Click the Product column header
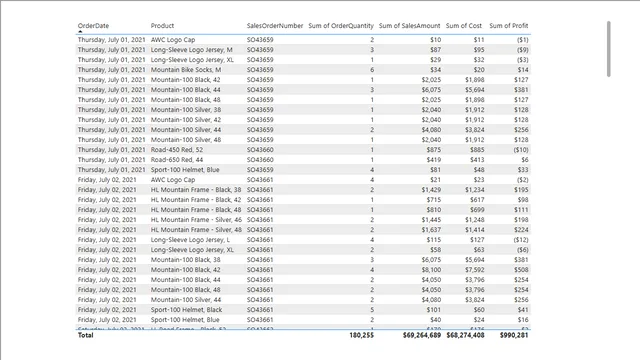This screenshot has height=360, width=640. click(162, 26)
